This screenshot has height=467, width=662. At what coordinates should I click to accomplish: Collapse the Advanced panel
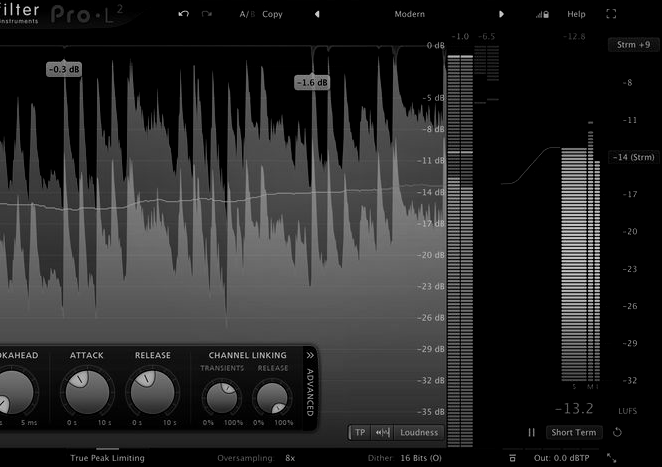[310, 355]
